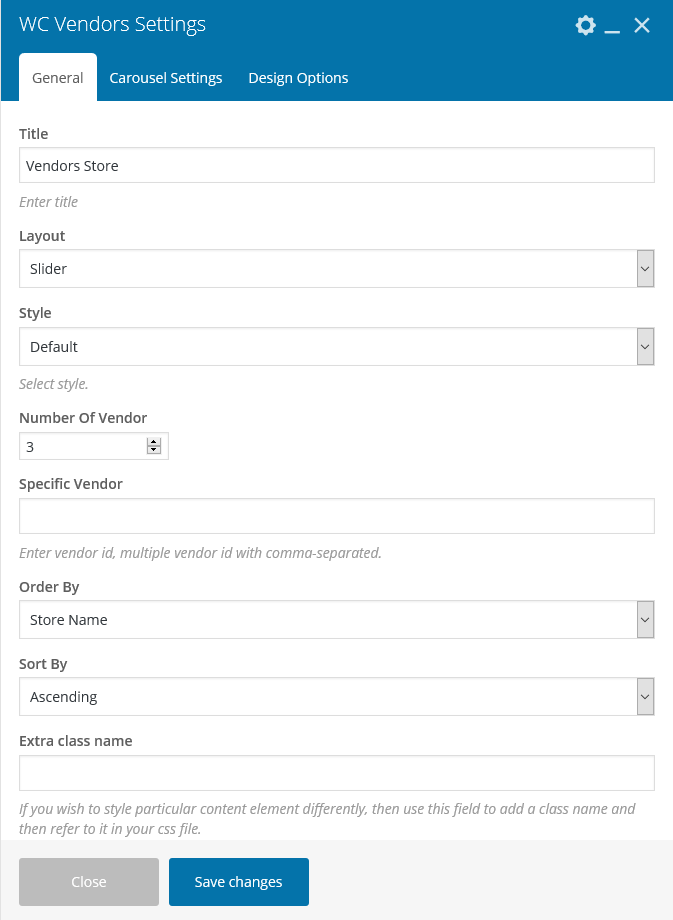Open the Sort By dropdown
The image size is (673, 920).
(645, 697)
